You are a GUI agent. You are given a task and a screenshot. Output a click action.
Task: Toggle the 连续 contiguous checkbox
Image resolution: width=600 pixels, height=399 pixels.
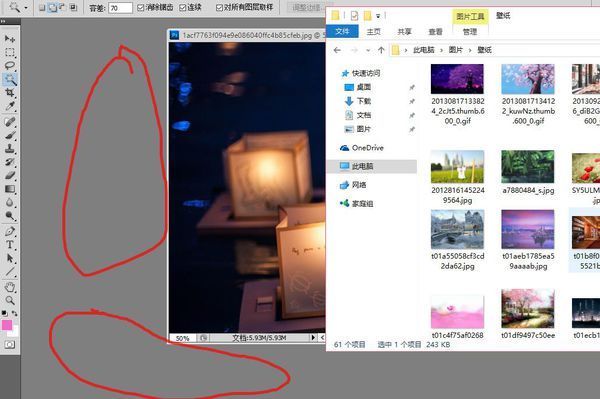coord(183,8)
